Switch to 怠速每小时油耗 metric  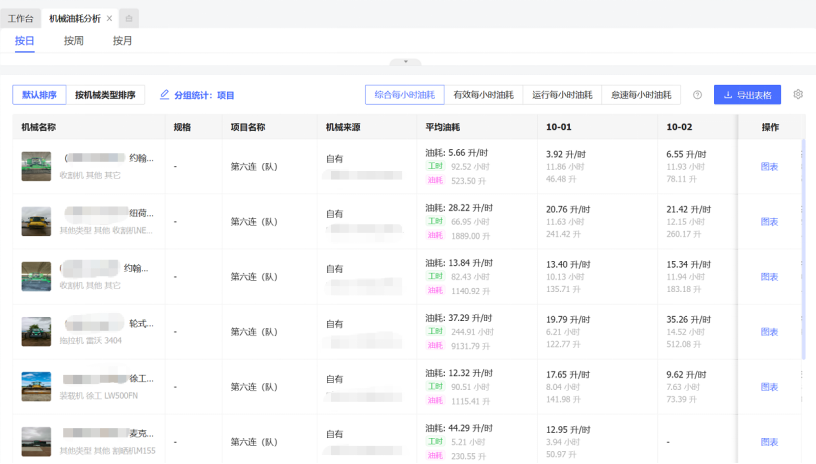(x=641, y=95)
